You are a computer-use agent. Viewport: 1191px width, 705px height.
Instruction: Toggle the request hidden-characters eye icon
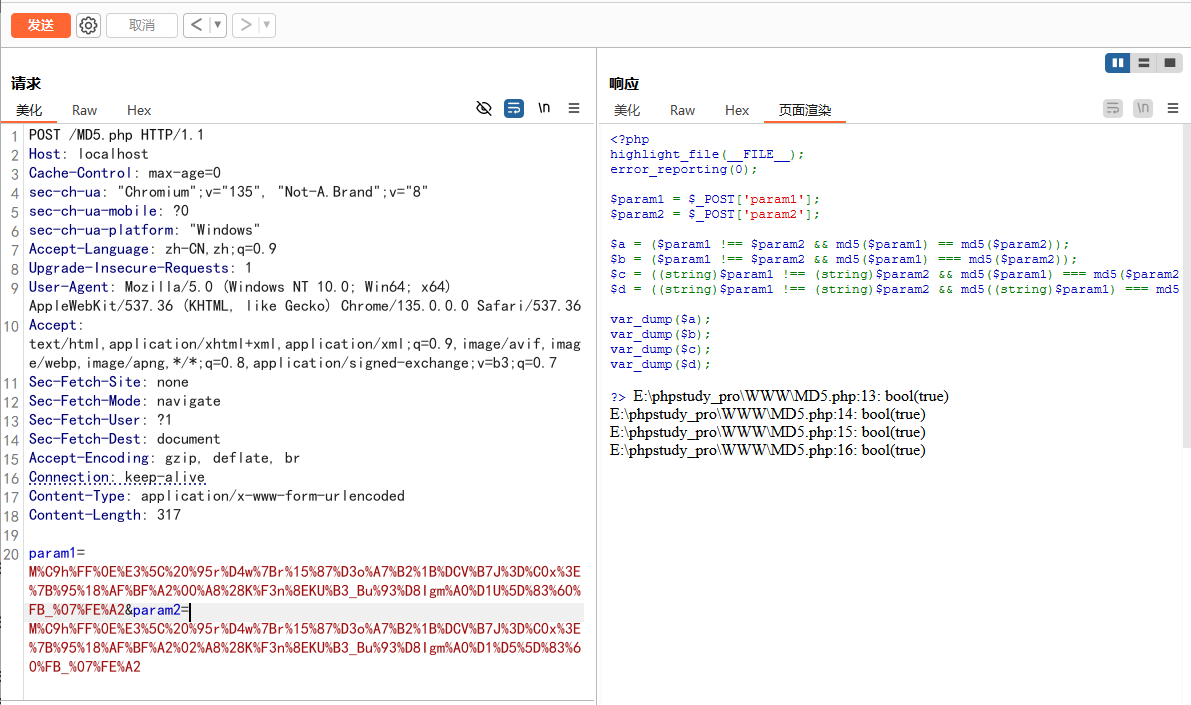click(484, 108)
